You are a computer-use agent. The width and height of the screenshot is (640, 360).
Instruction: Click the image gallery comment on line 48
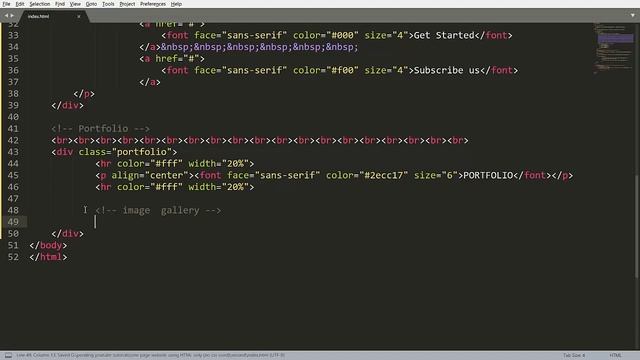click(158, 211)
